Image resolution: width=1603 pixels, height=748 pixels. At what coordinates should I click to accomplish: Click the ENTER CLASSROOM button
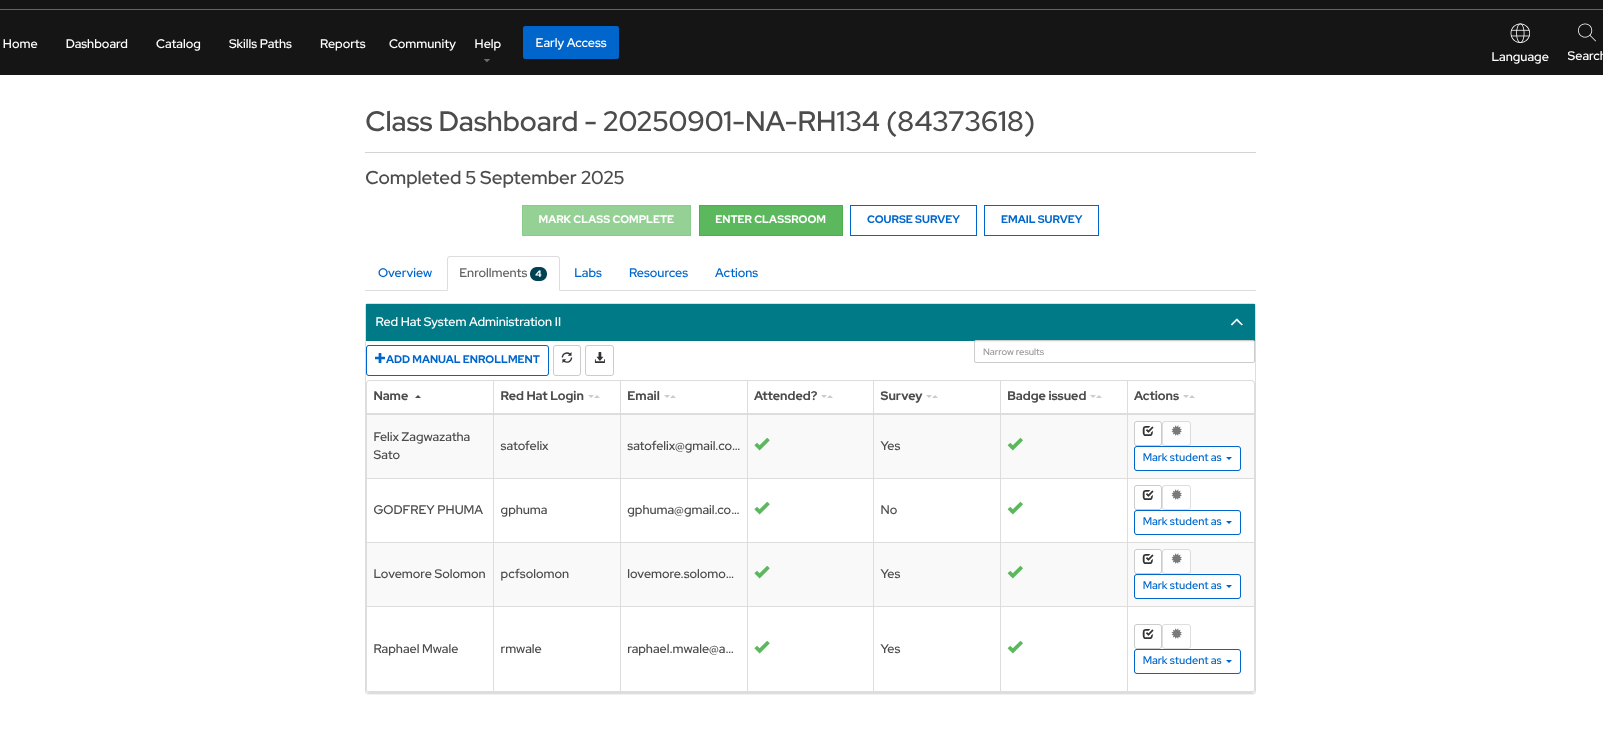770,220
